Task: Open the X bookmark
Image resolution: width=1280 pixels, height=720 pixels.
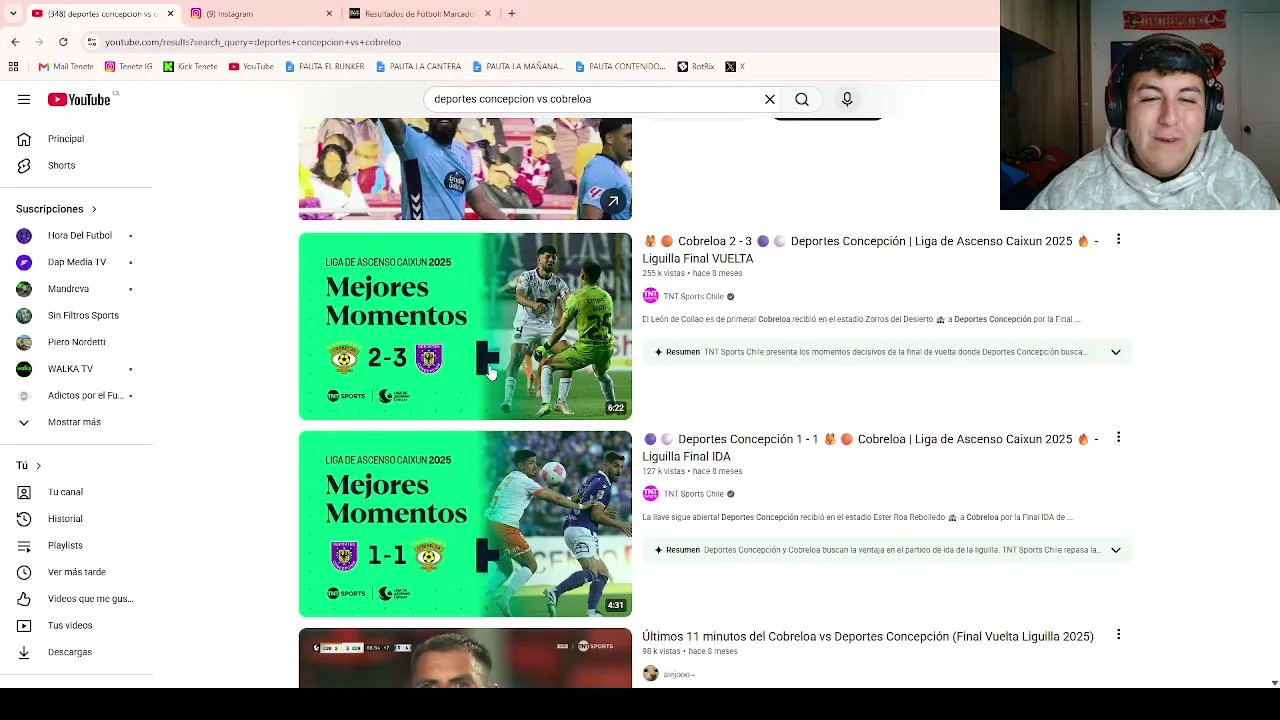Action: (x=735, y=67)
